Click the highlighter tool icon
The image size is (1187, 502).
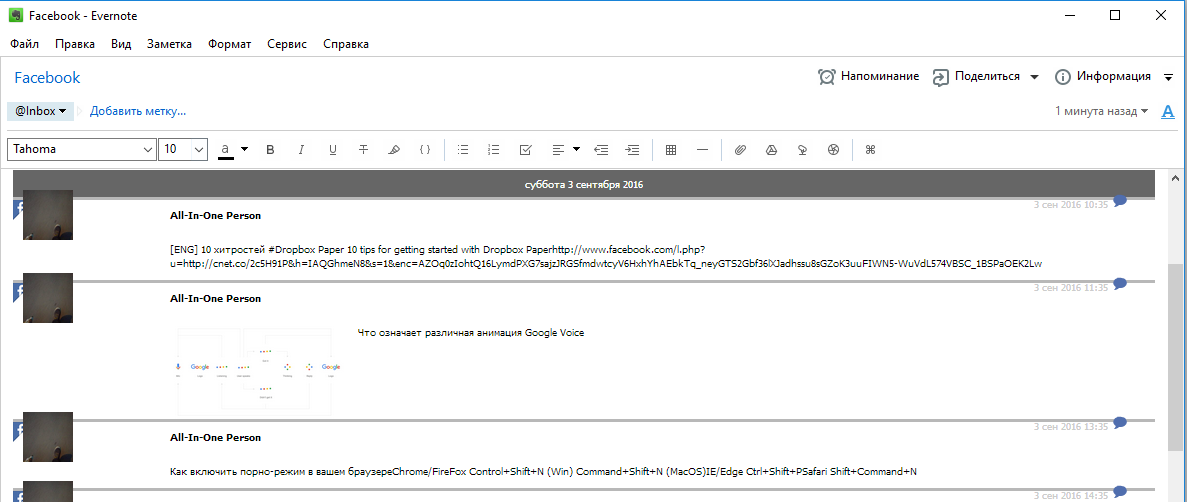(394, 150)
